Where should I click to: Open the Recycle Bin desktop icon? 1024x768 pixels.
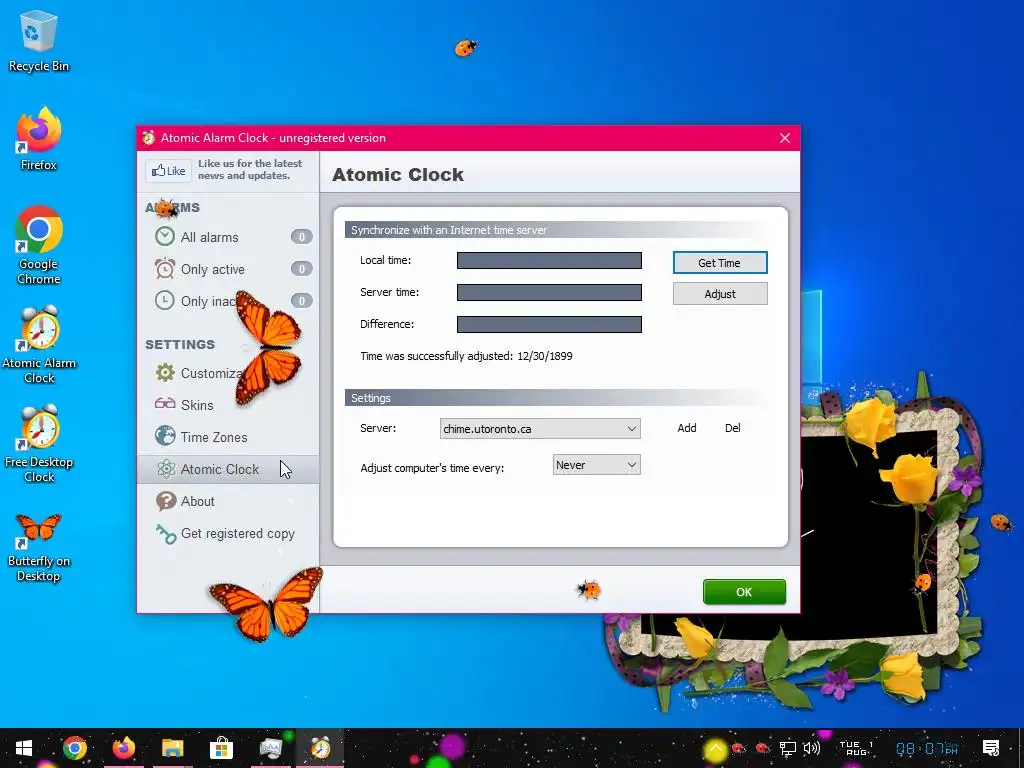point(39,40)
